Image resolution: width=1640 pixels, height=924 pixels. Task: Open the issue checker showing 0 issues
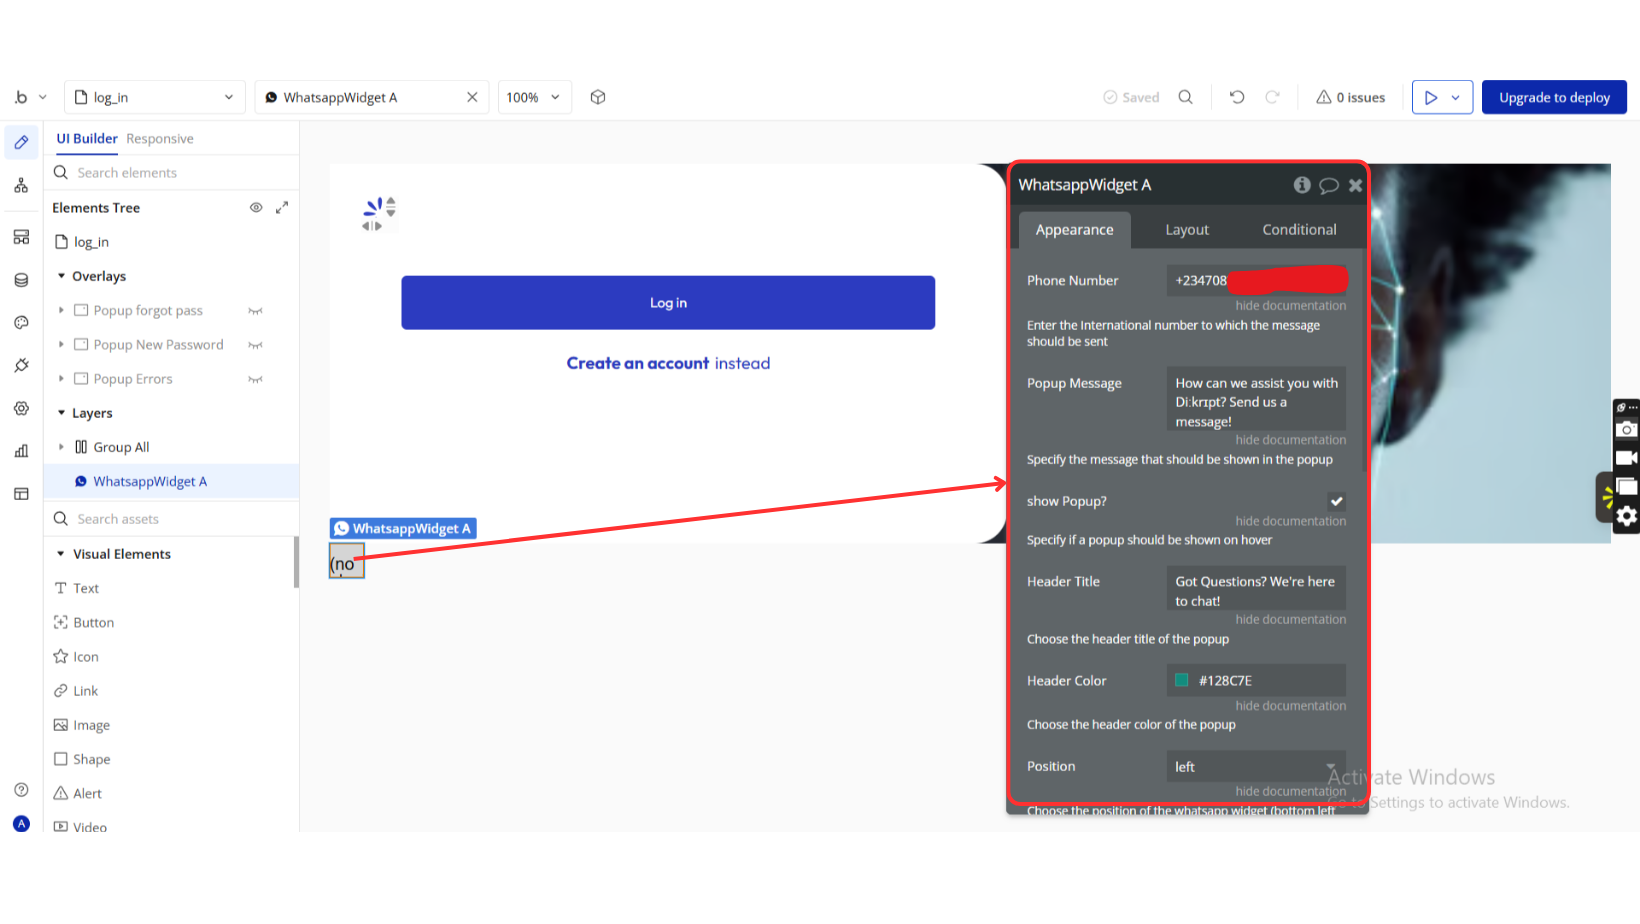point(1350,97)
